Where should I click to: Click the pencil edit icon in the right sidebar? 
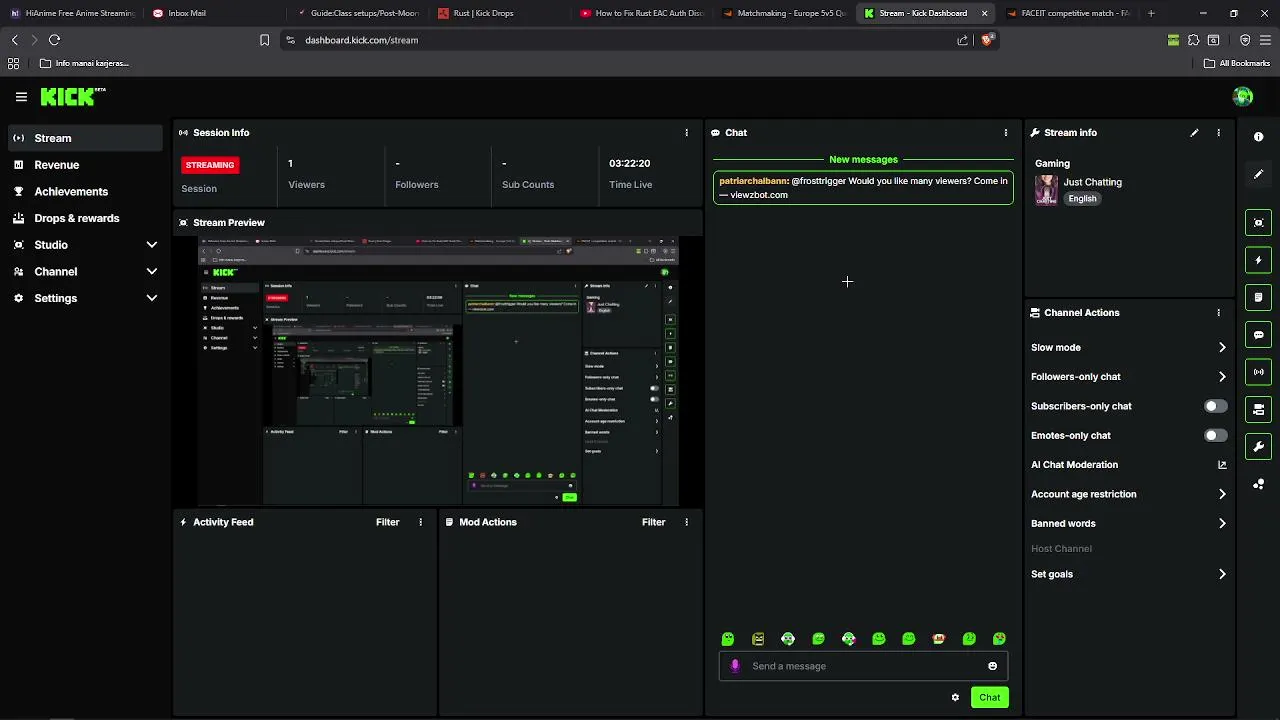click(x=1258, y=174)
